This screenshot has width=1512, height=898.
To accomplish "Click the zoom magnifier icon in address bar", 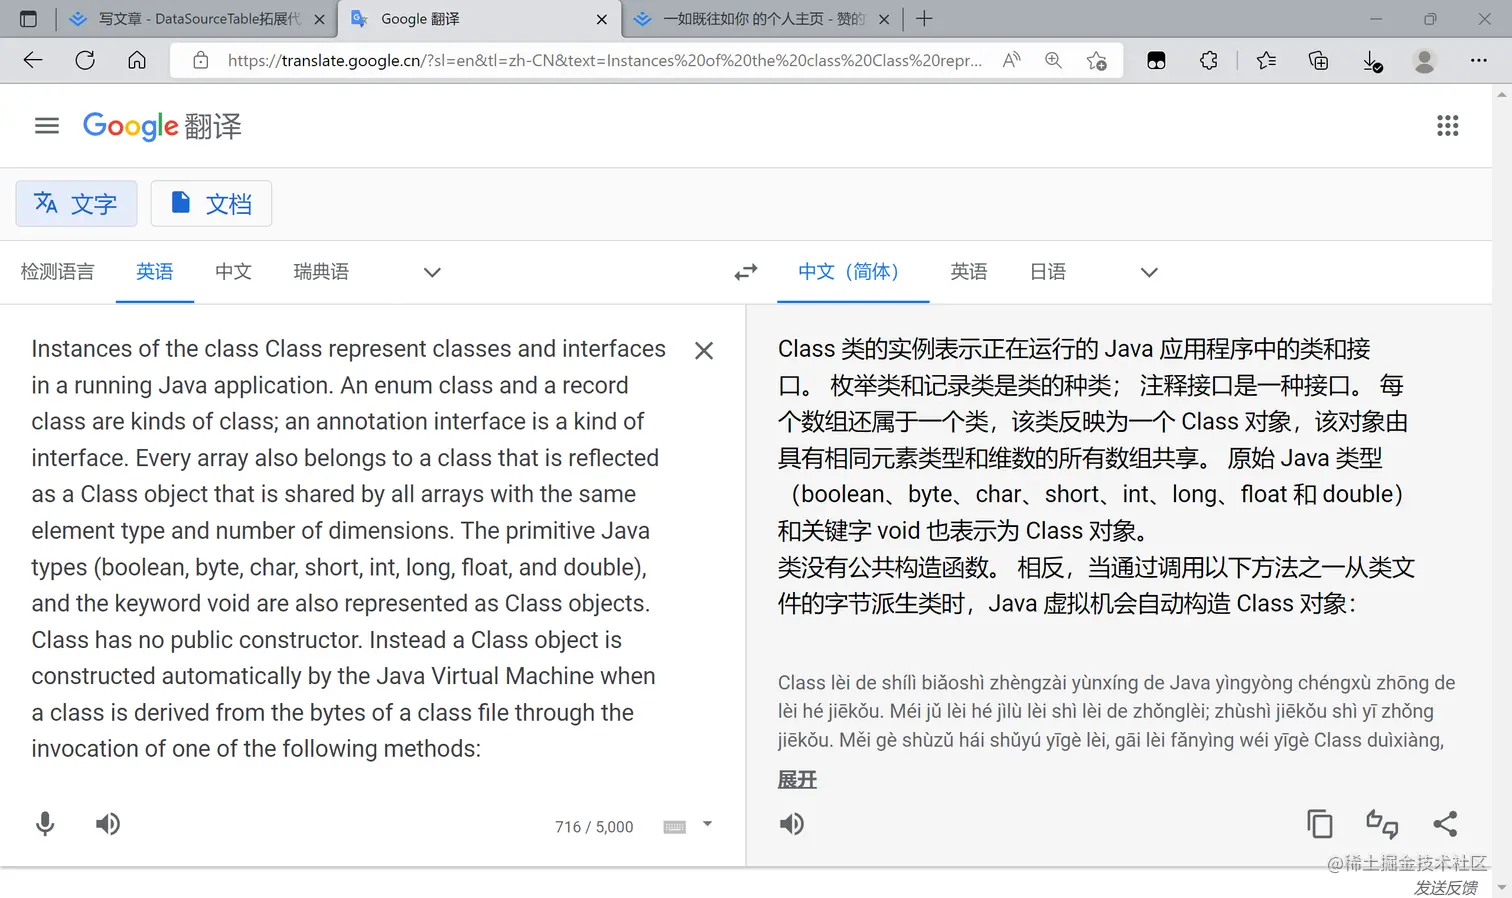I will (1054, 61).
